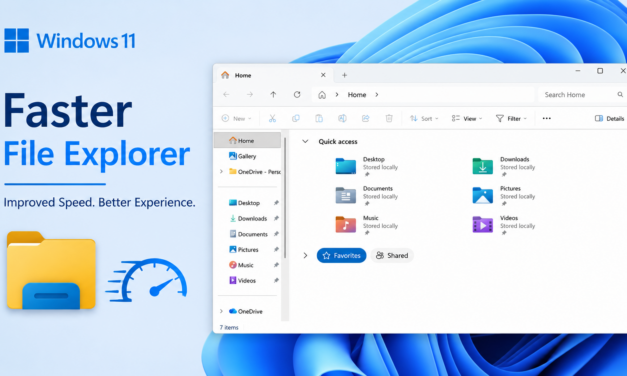The width and height of the screenshot is (627, 376).
Task: Click the search magnifier icon
Action: (x=620, y=94)
